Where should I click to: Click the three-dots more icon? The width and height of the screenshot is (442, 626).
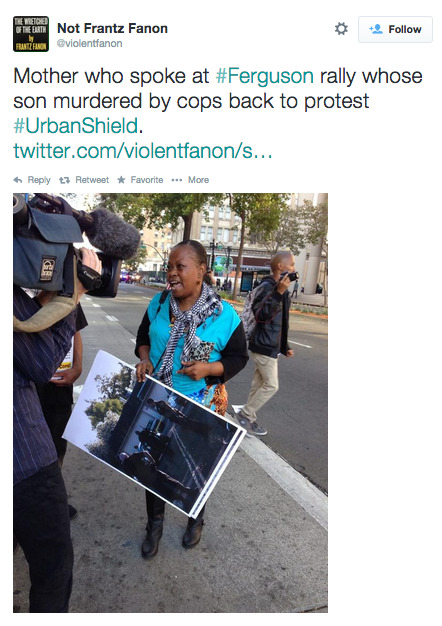pos(176,180)
